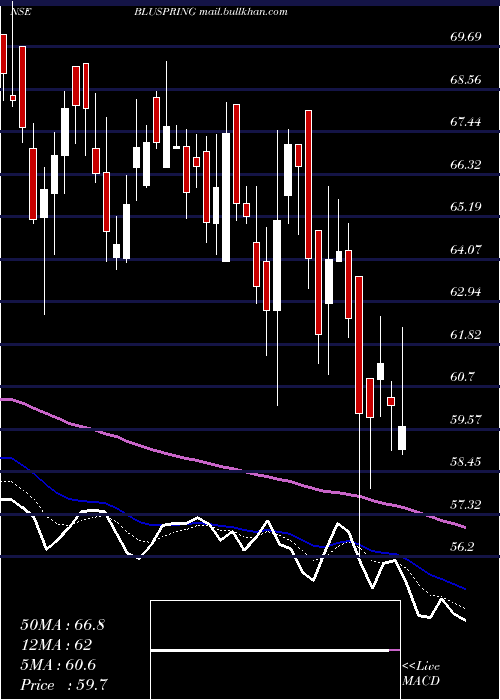The height and width of the screenshot is (700, 500).
Task: Click the MACD histogram box at bottom
Action: pyautogui.click(x=275, y=650)
